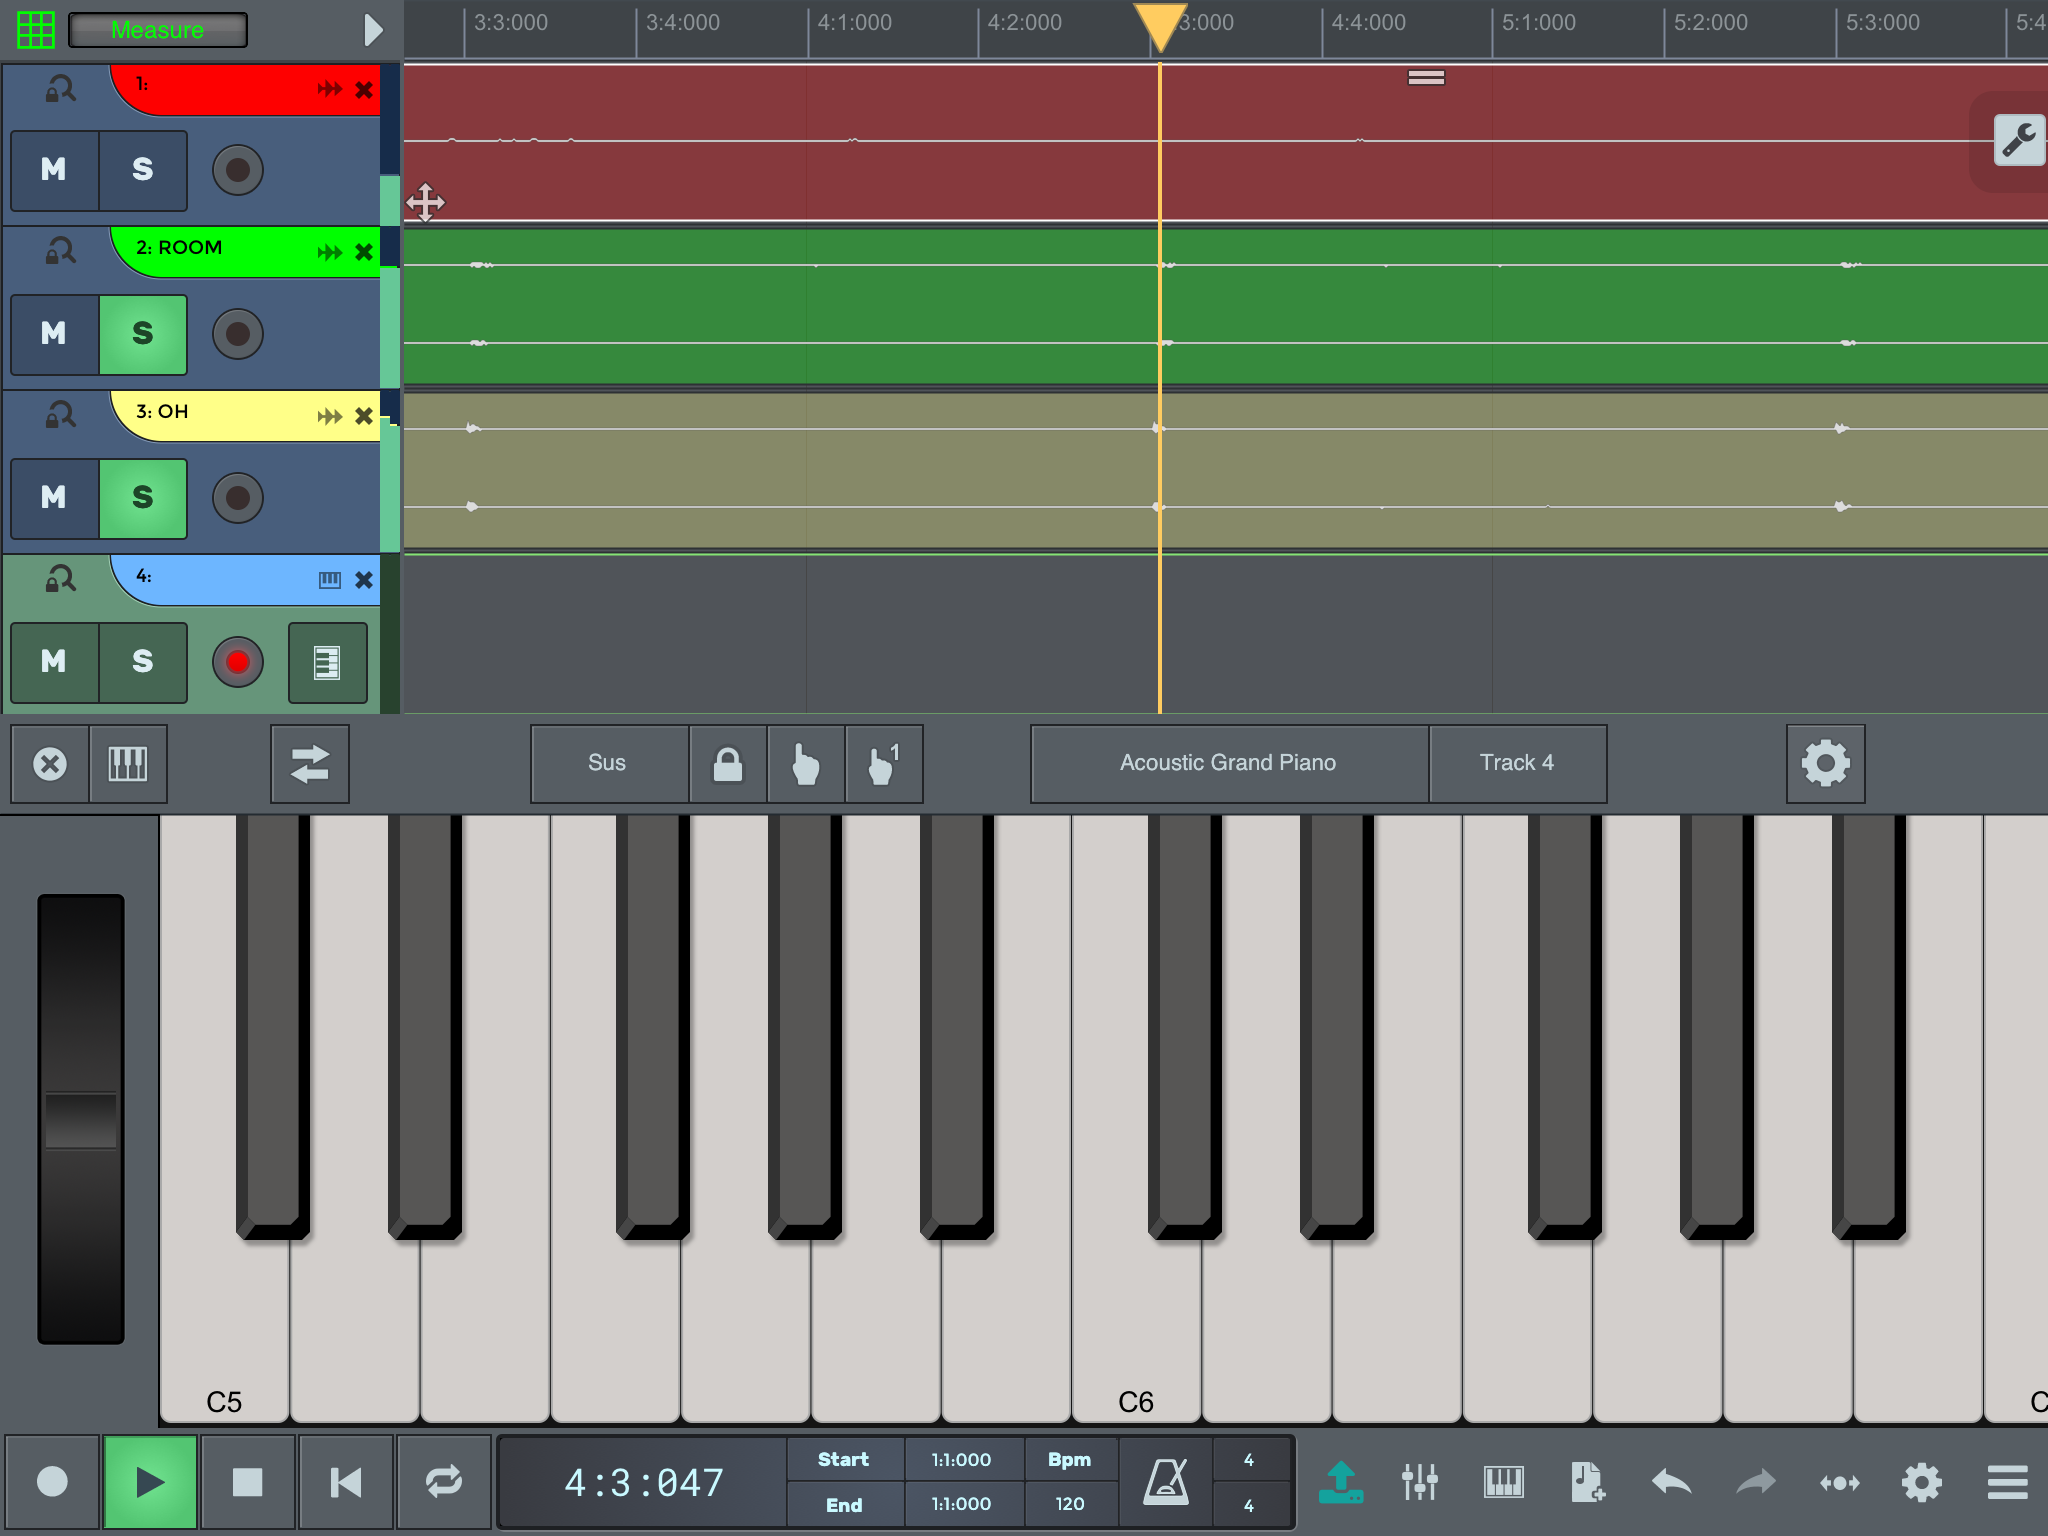Unsolo the ROOM track
Image resolution: width=2048 pixels, height=1536 pixels.
click(x=143, y=334)
